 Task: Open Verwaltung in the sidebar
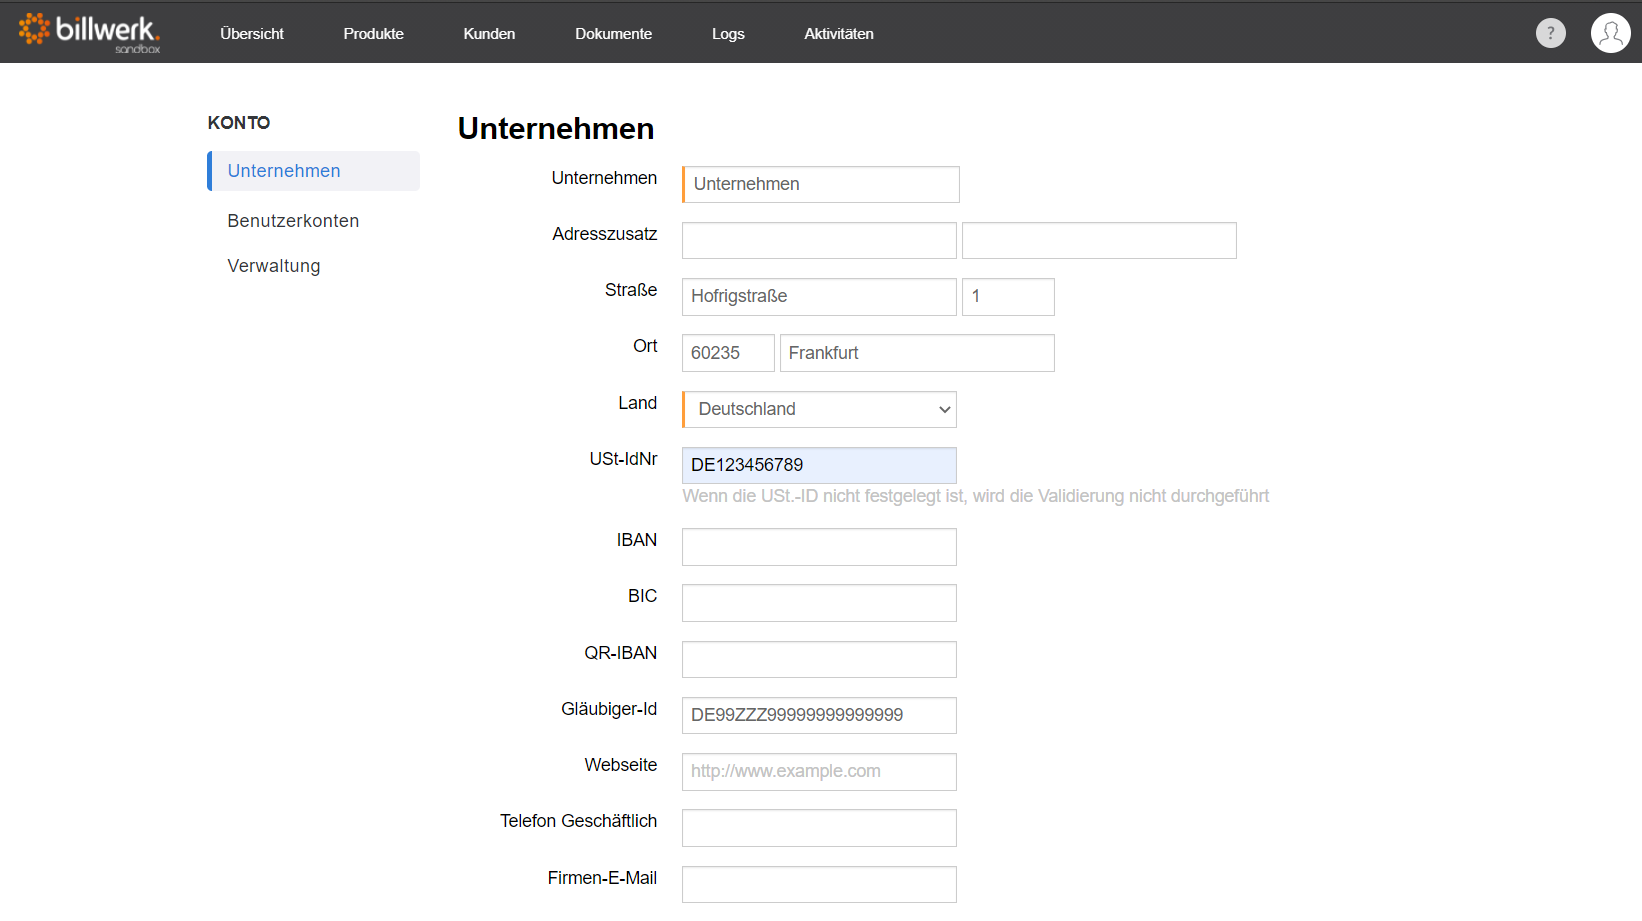274,266
